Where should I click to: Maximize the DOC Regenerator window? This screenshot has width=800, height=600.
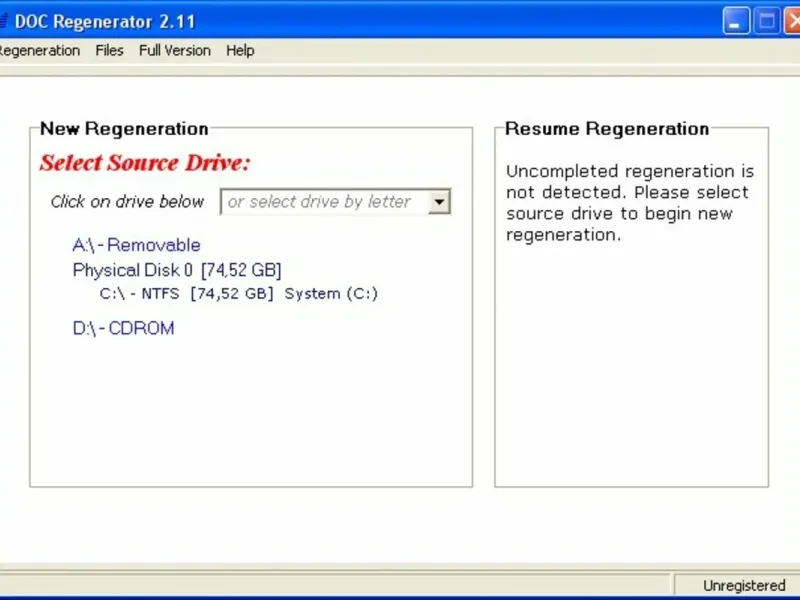tap(766, 21)
